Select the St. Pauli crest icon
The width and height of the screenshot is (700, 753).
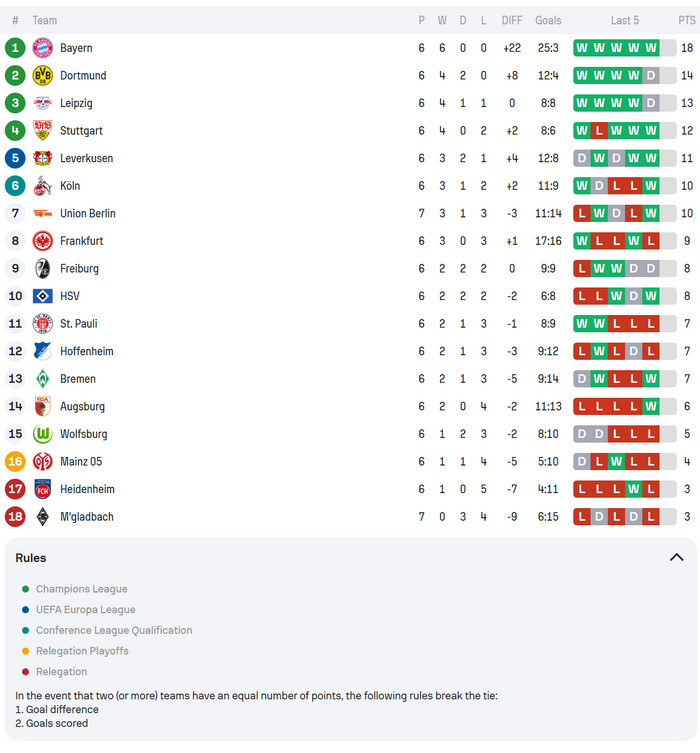tap(43, 324)
